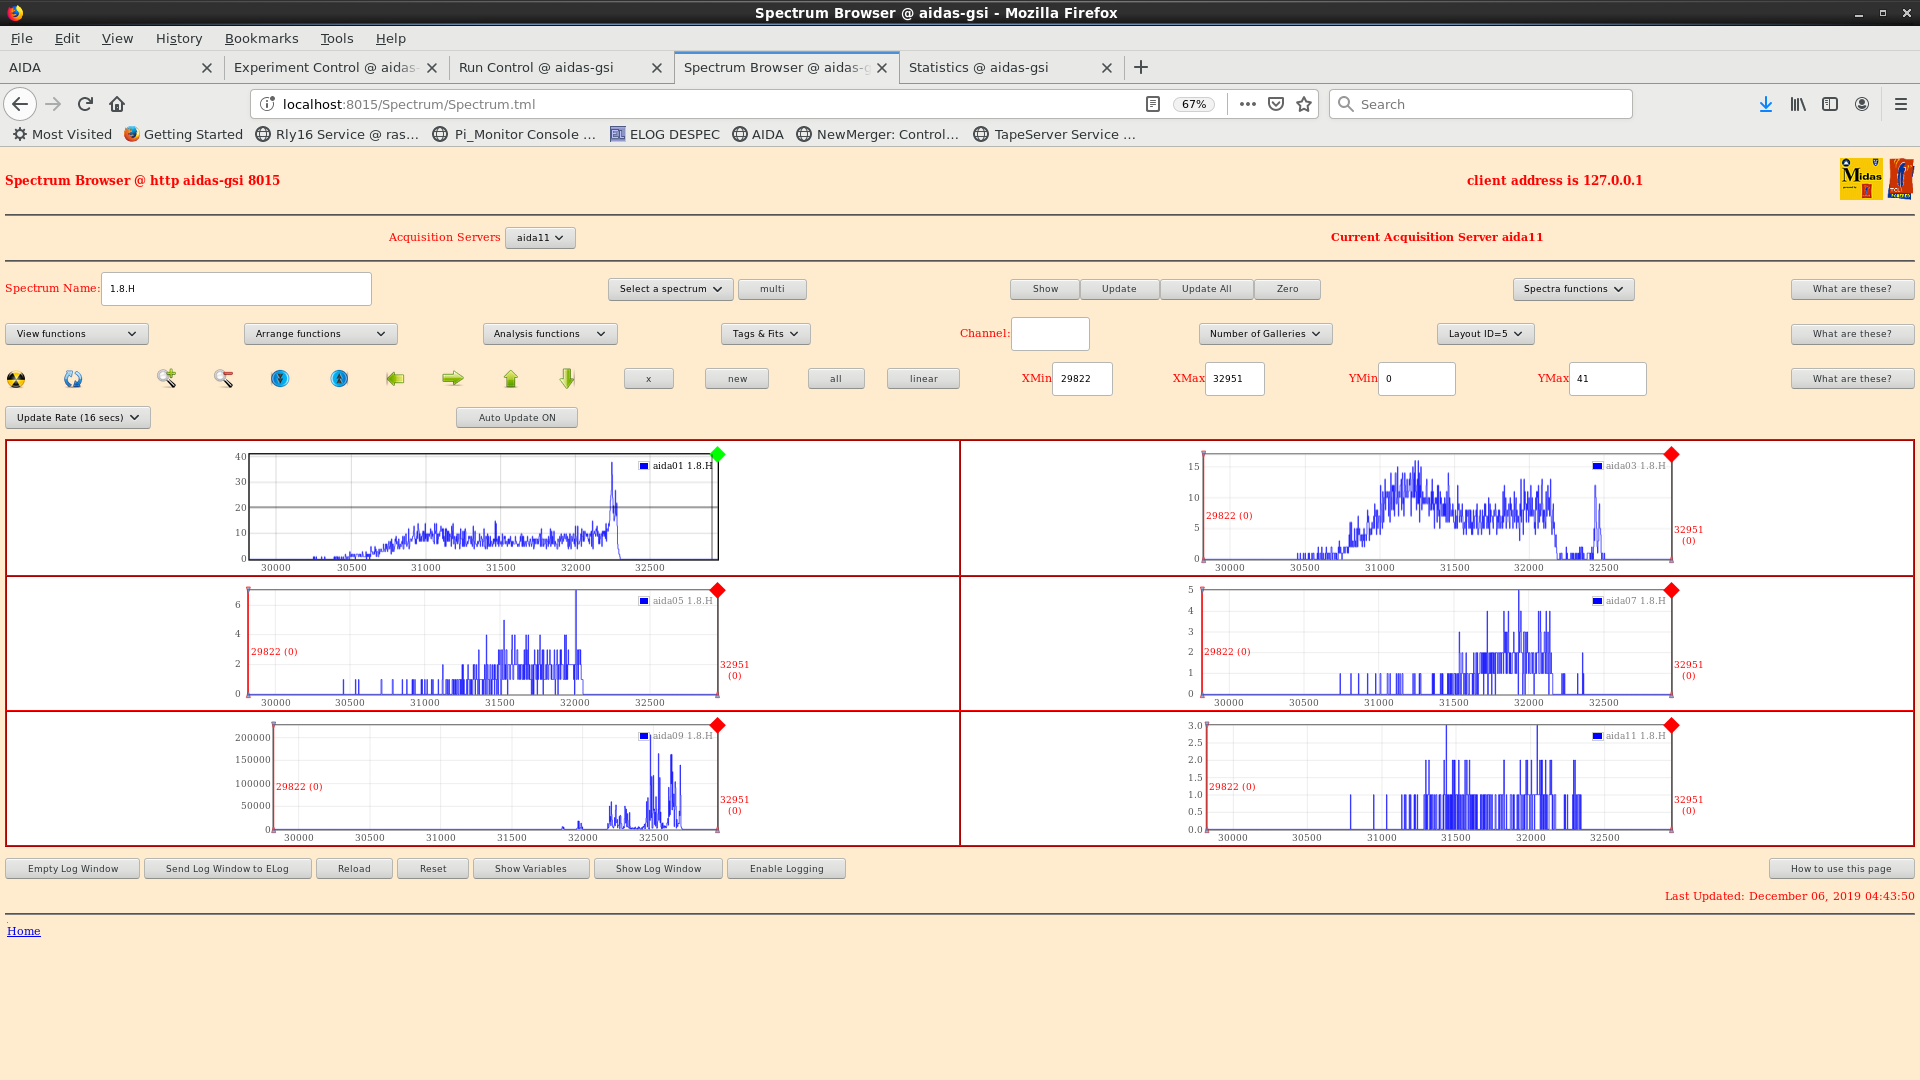Zoom out with the magnifier minus icon
1920x1080 pixels.
pyautogui.click(x=223, y=378)
